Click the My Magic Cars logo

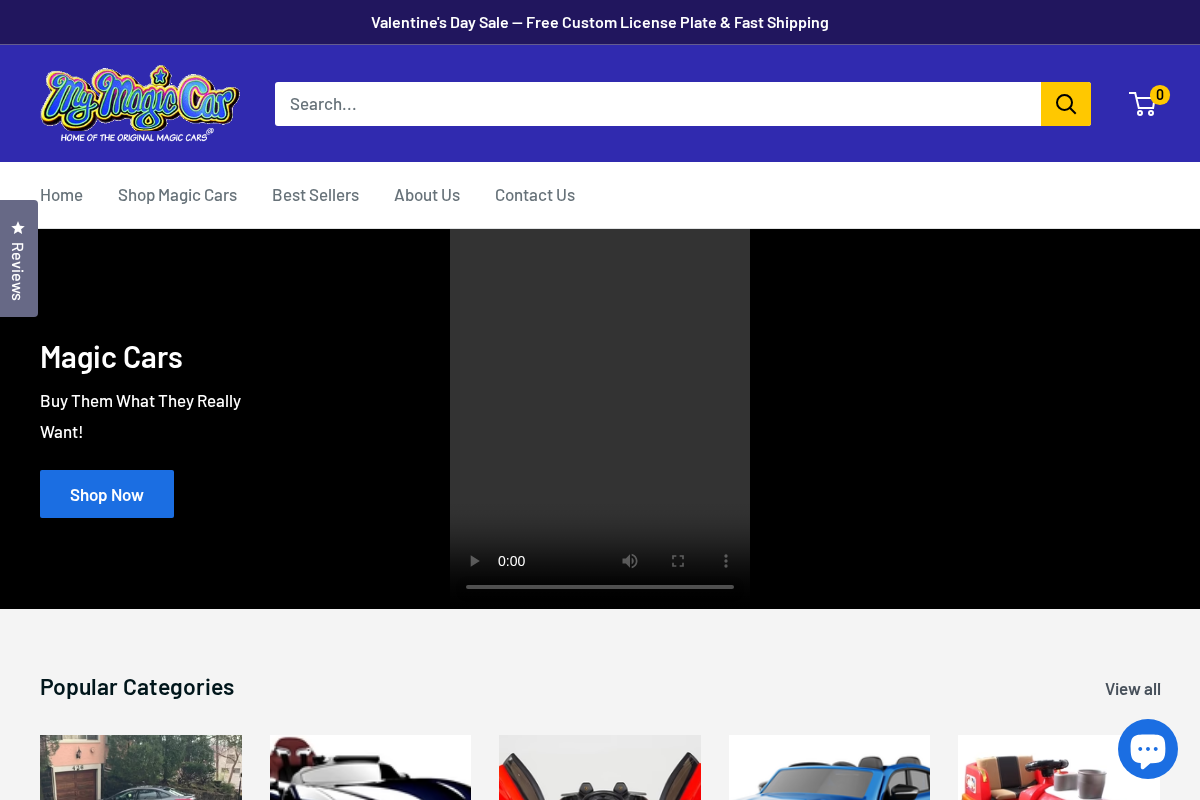point(139,101)
